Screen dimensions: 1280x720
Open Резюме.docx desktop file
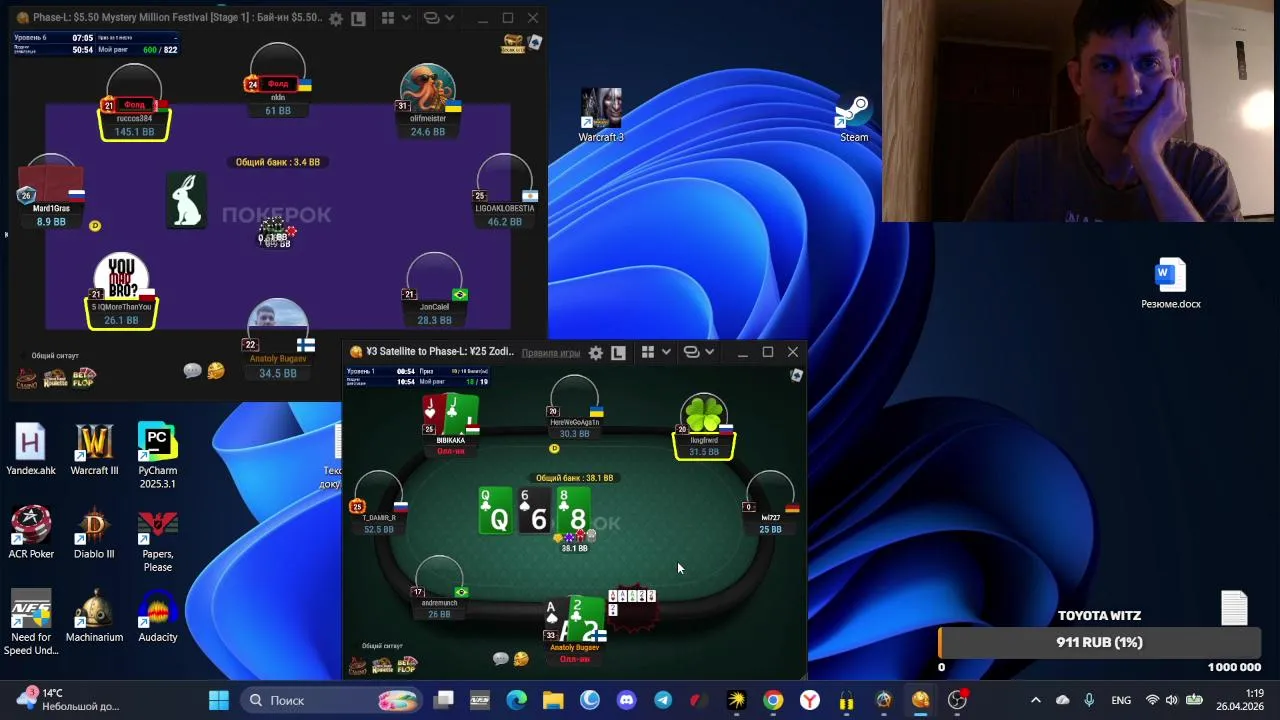1171,284
